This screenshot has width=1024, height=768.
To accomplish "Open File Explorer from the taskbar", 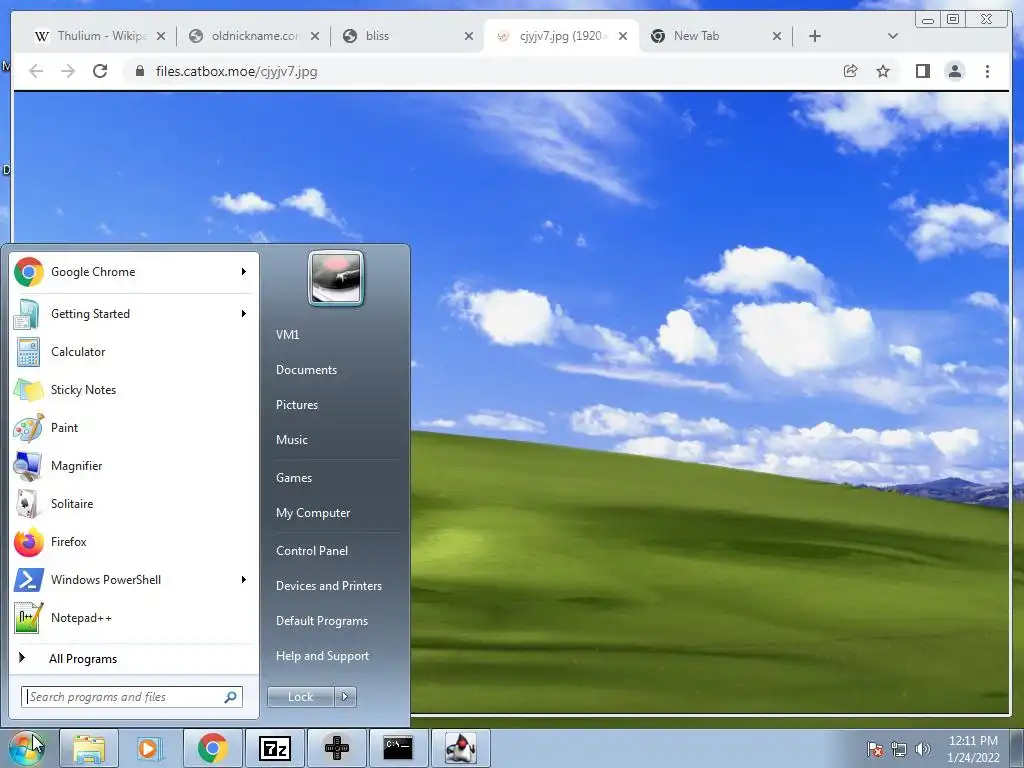I will (x=89, y=748).
